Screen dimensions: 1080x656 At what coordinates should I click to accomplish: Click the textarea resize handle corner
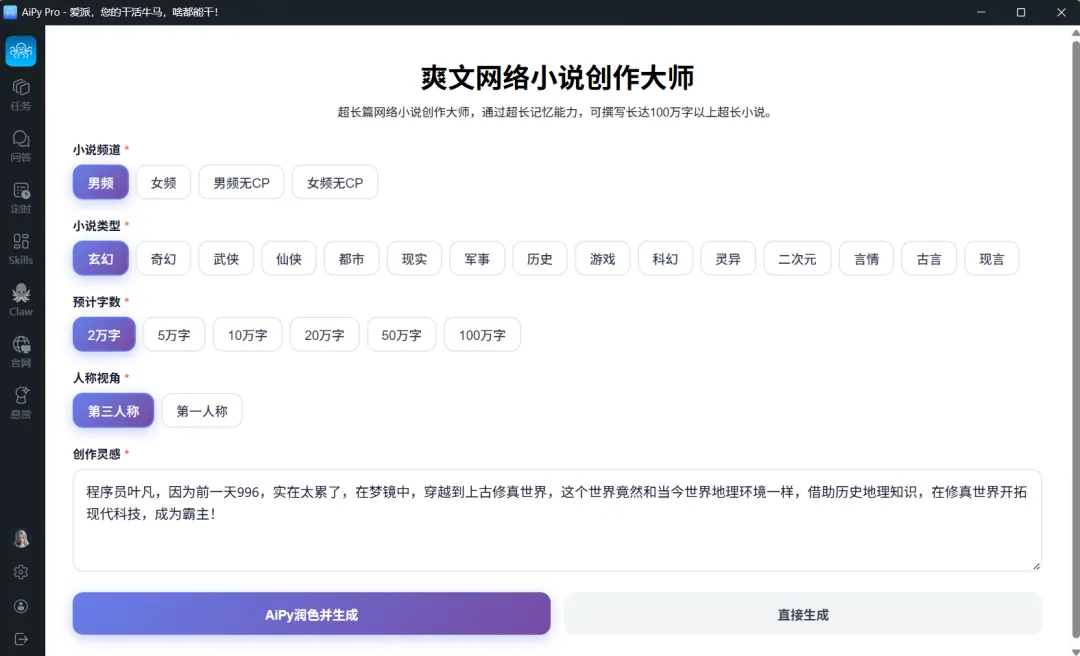tap(1036, 565)
